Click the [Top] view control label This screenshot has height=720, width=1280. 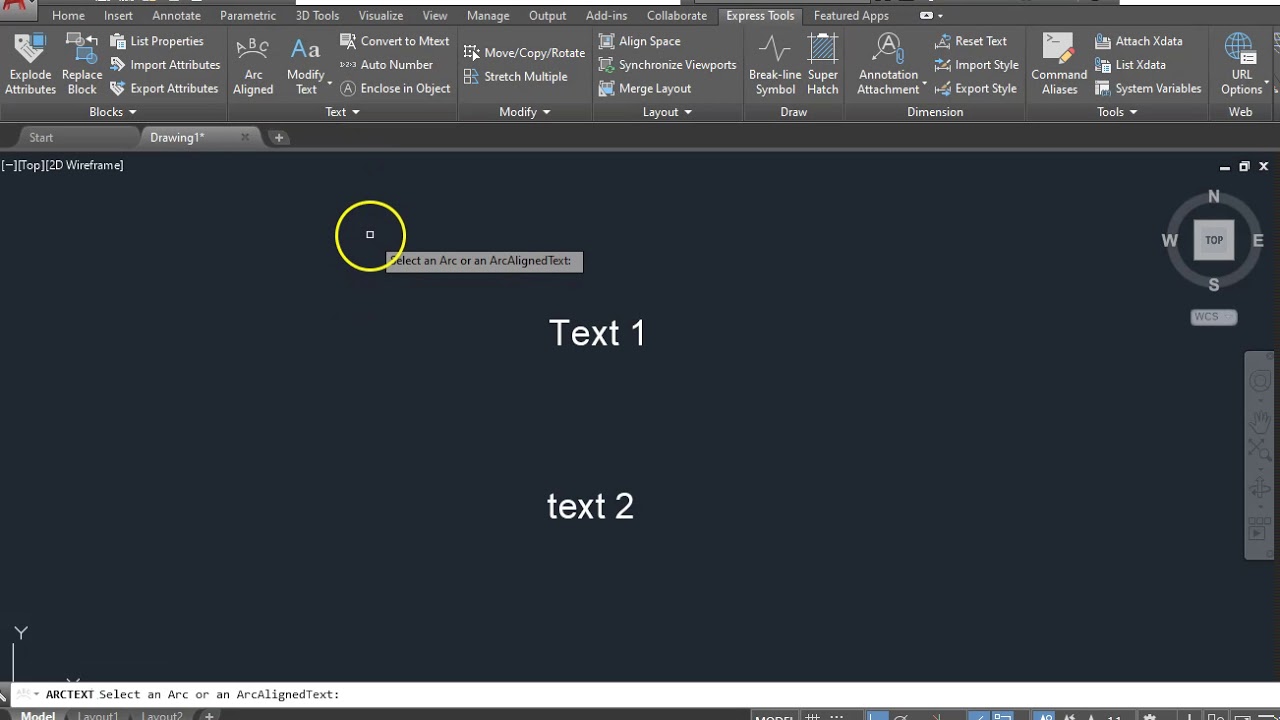pos(32,166)
